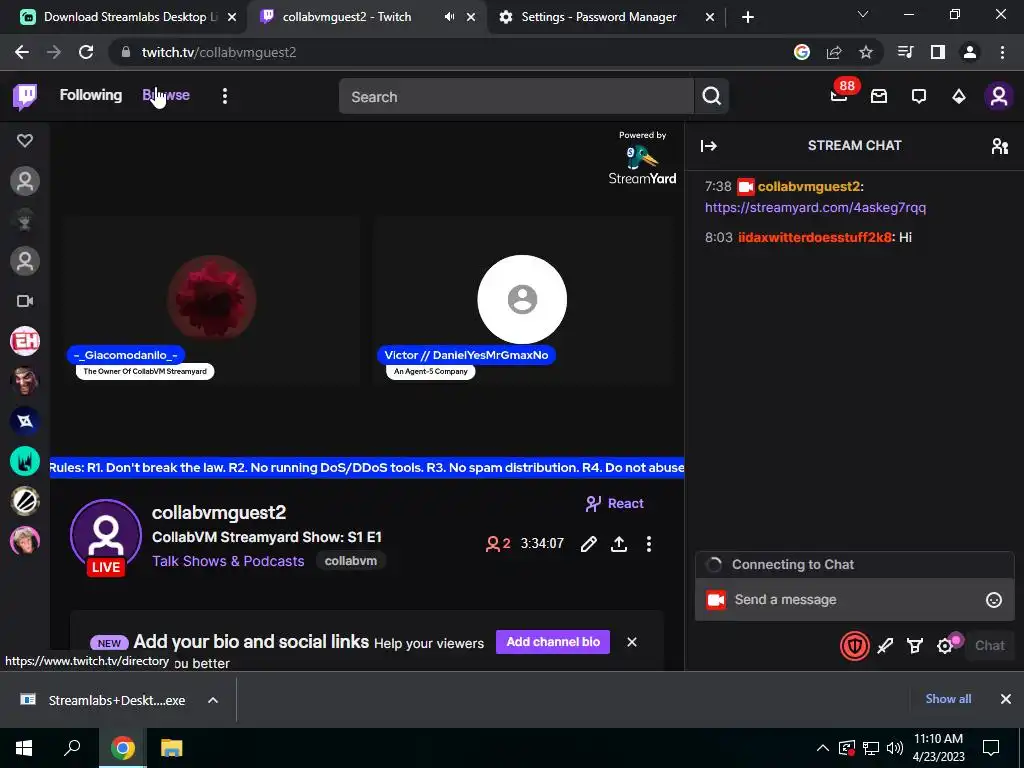Open the recommended channels camera icon

[x=25, y=301]
